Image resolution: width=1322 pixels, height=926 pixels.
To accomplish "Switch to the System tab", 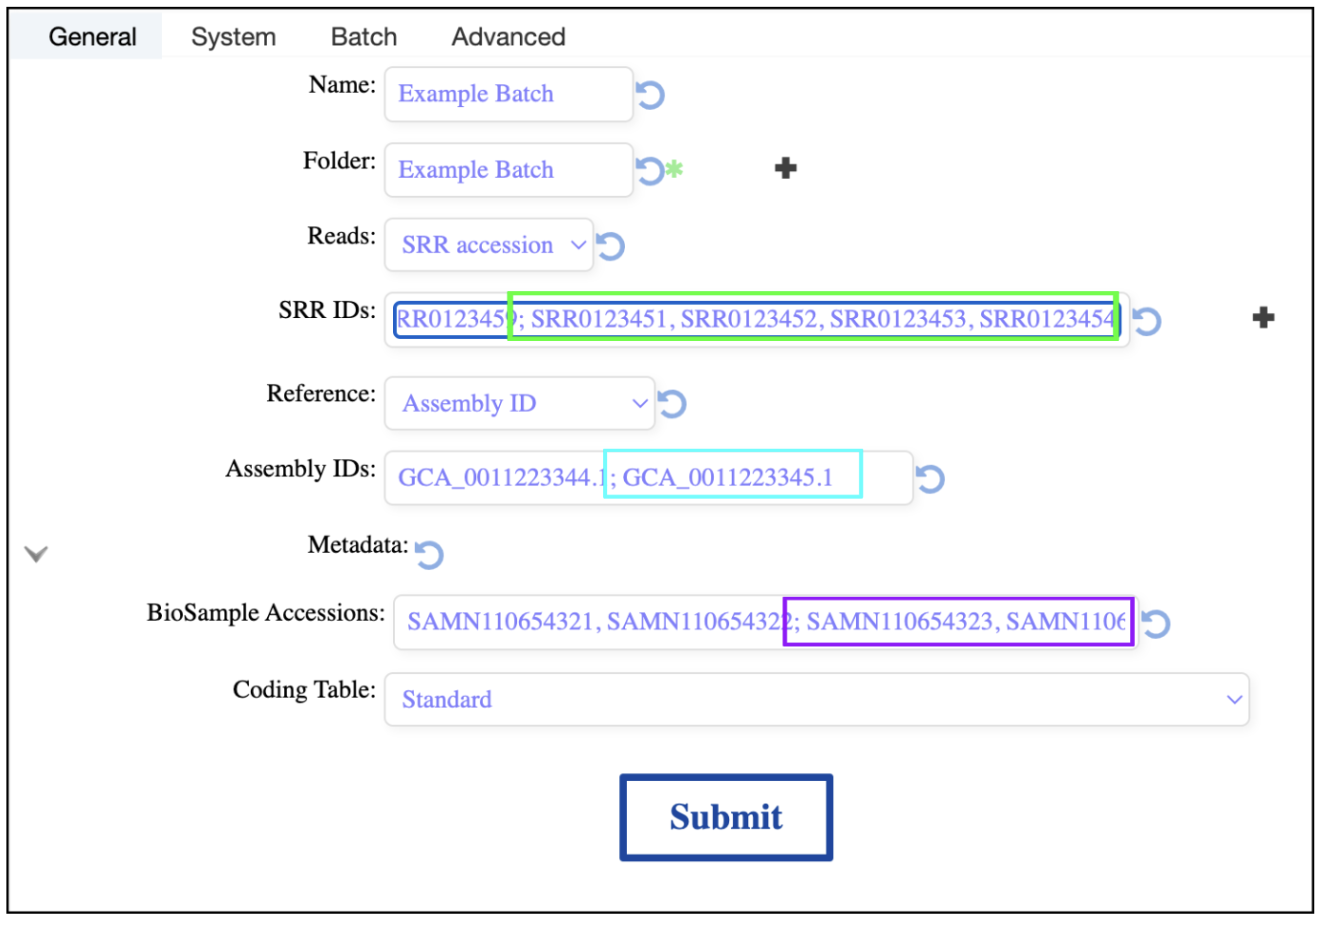I will 233,37.
